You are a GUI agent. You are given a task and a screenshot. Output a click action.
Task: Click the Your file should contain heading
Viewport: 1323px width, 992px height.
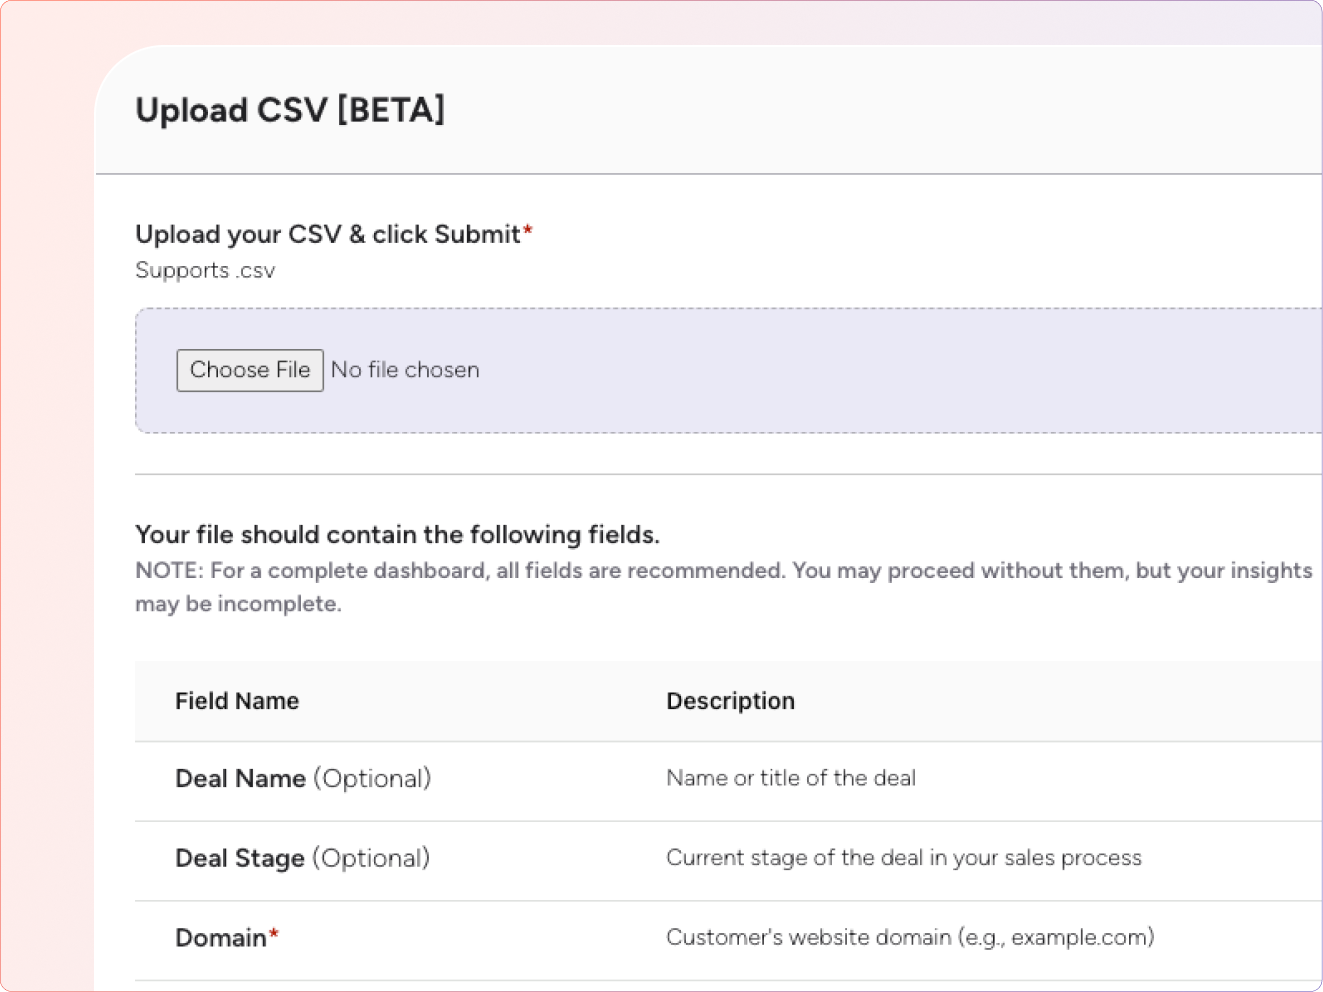click(x=397, y=534)
